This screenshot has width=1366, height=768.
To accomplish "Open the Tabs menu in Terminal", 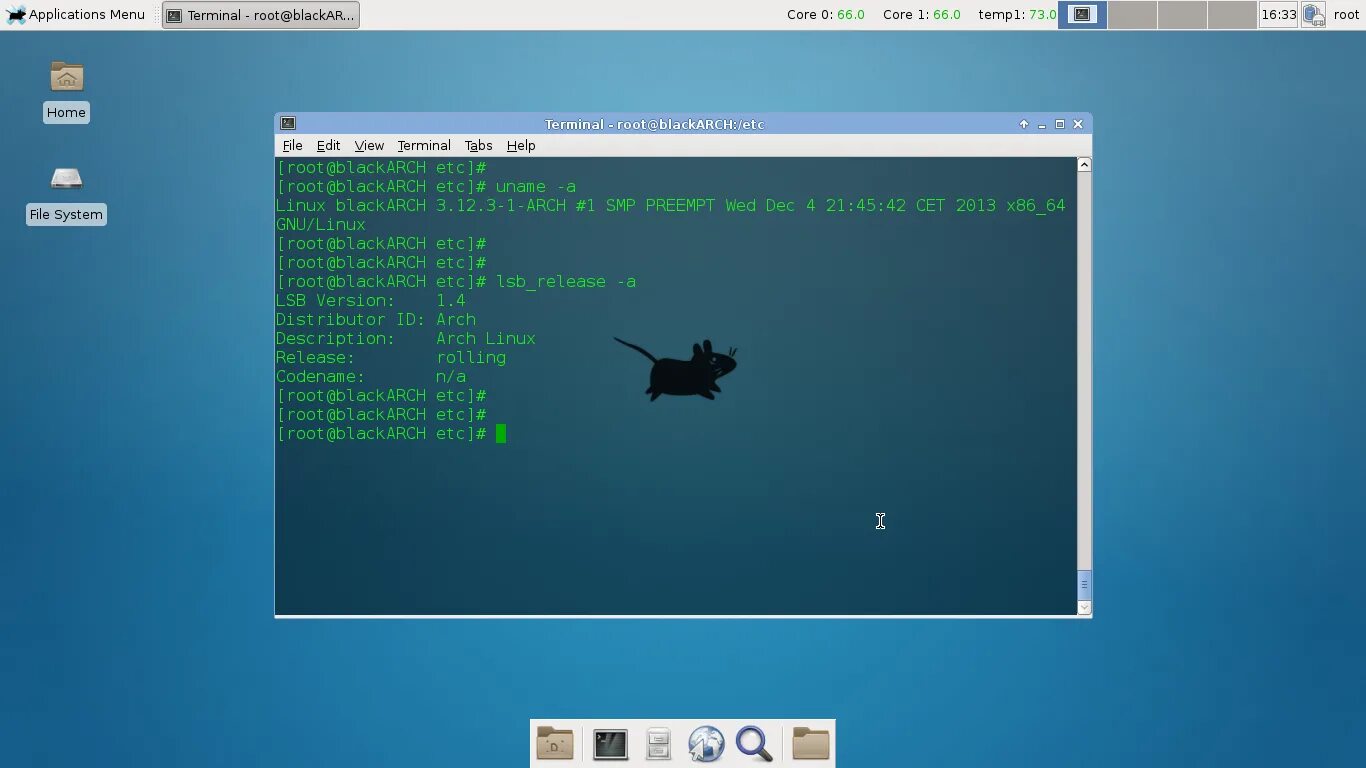I will click(x=478, y=145).
